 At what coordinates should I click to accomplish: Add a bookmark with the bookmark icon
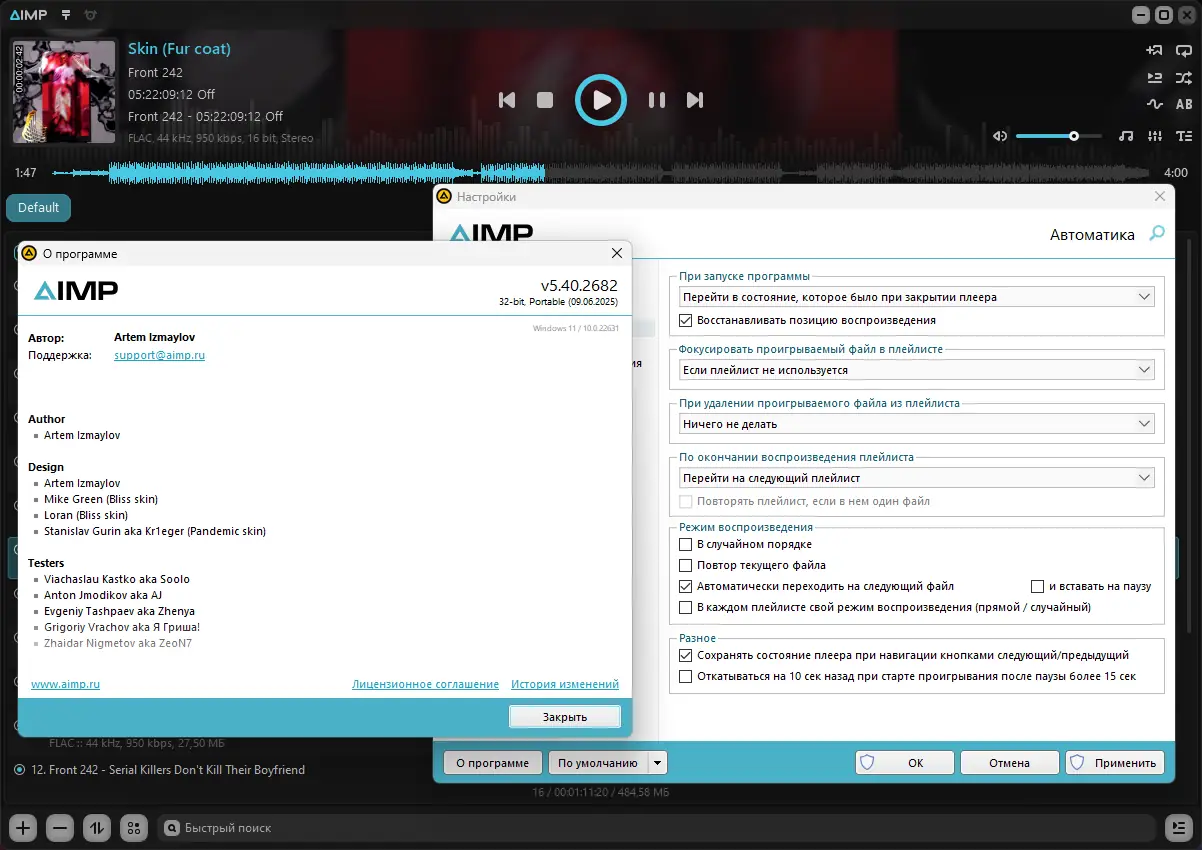click(1154, 51)
